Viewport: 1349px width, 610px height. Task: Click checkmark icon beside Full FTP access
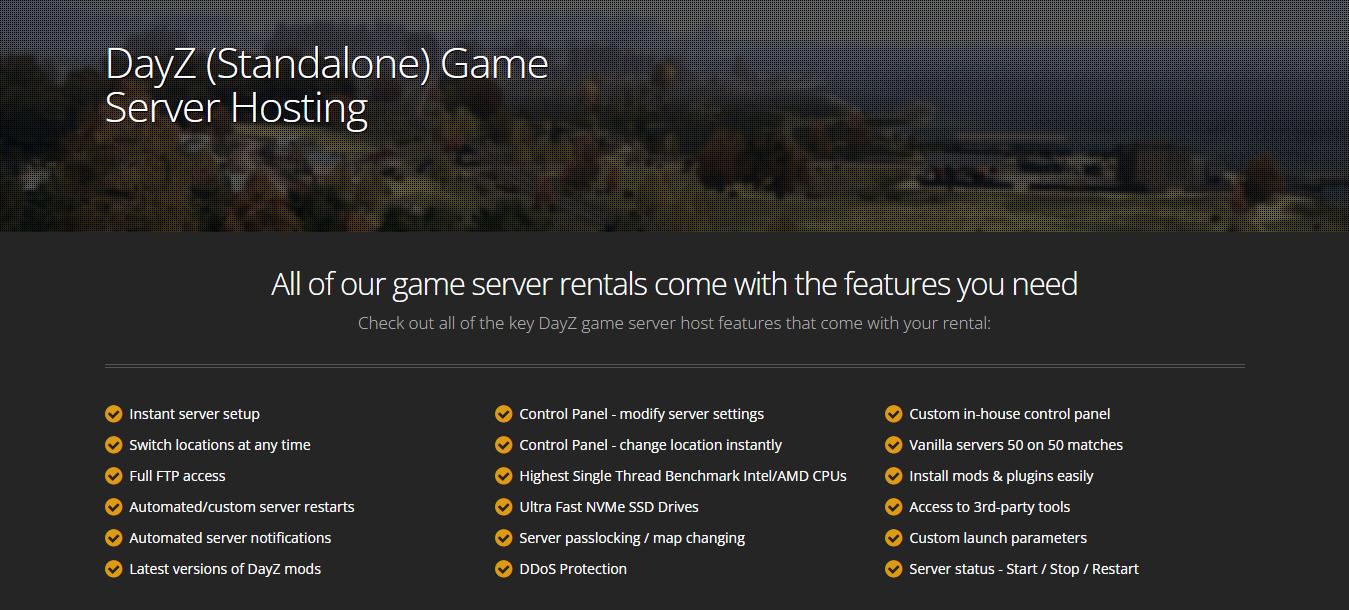[114, 476]
